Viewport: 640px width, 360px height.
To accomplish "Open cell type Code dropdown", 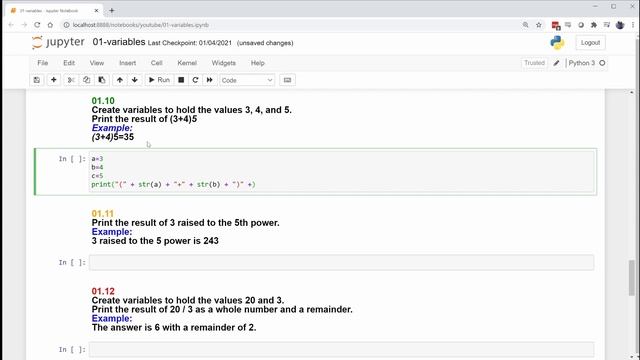I will [247, 80].
